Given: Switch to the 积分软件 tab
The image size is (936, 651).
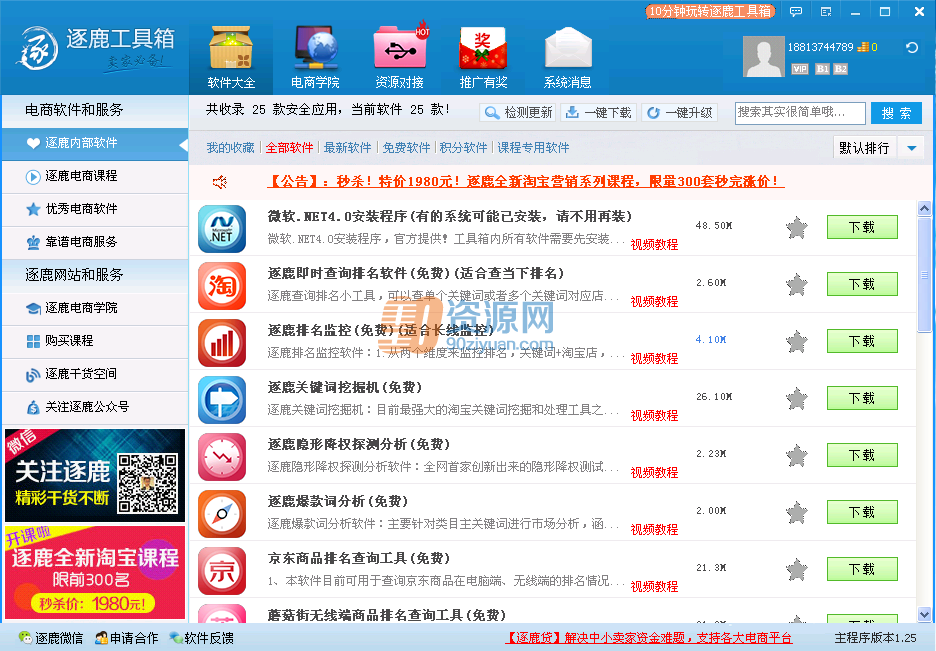Looking at the screenshot, I should [x=463, y=147].
